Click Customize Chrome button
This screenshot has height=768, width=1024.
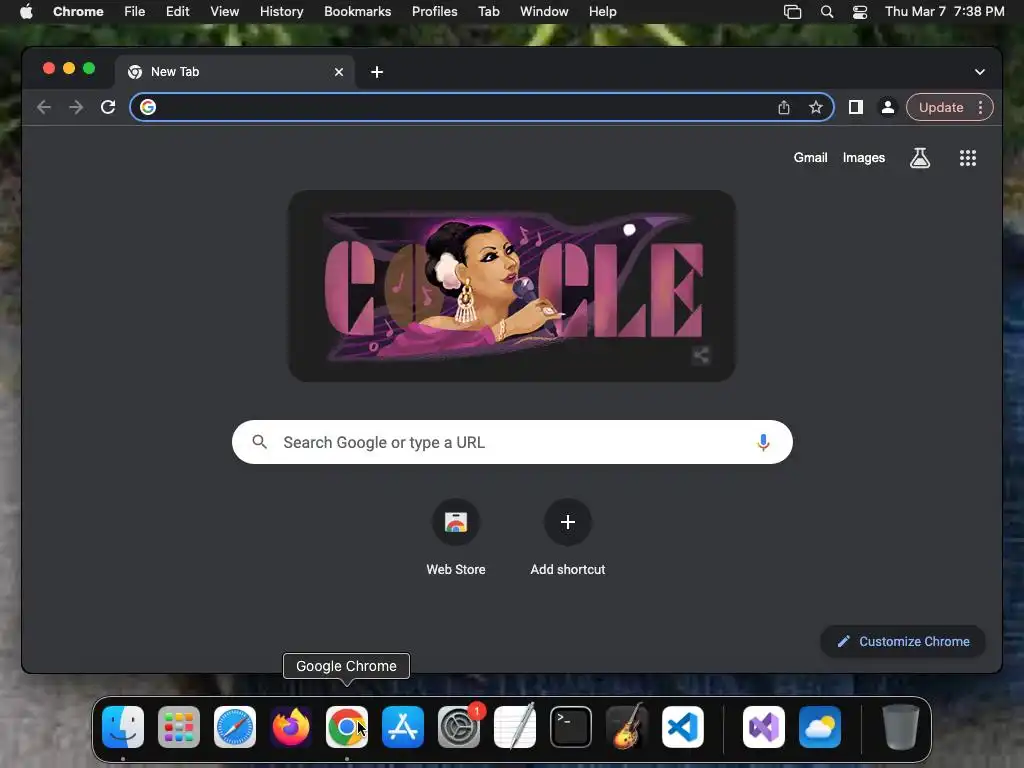[903, 641]
